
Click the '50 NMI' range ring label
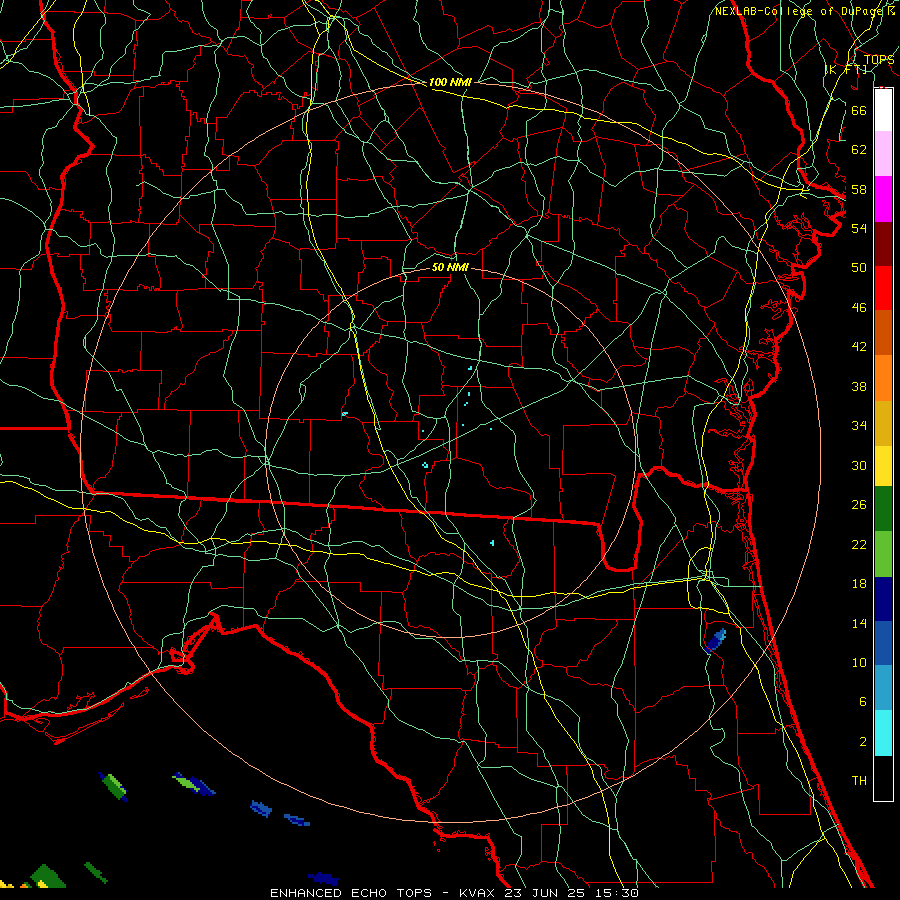pyautogui.click(x=450, y=267)
